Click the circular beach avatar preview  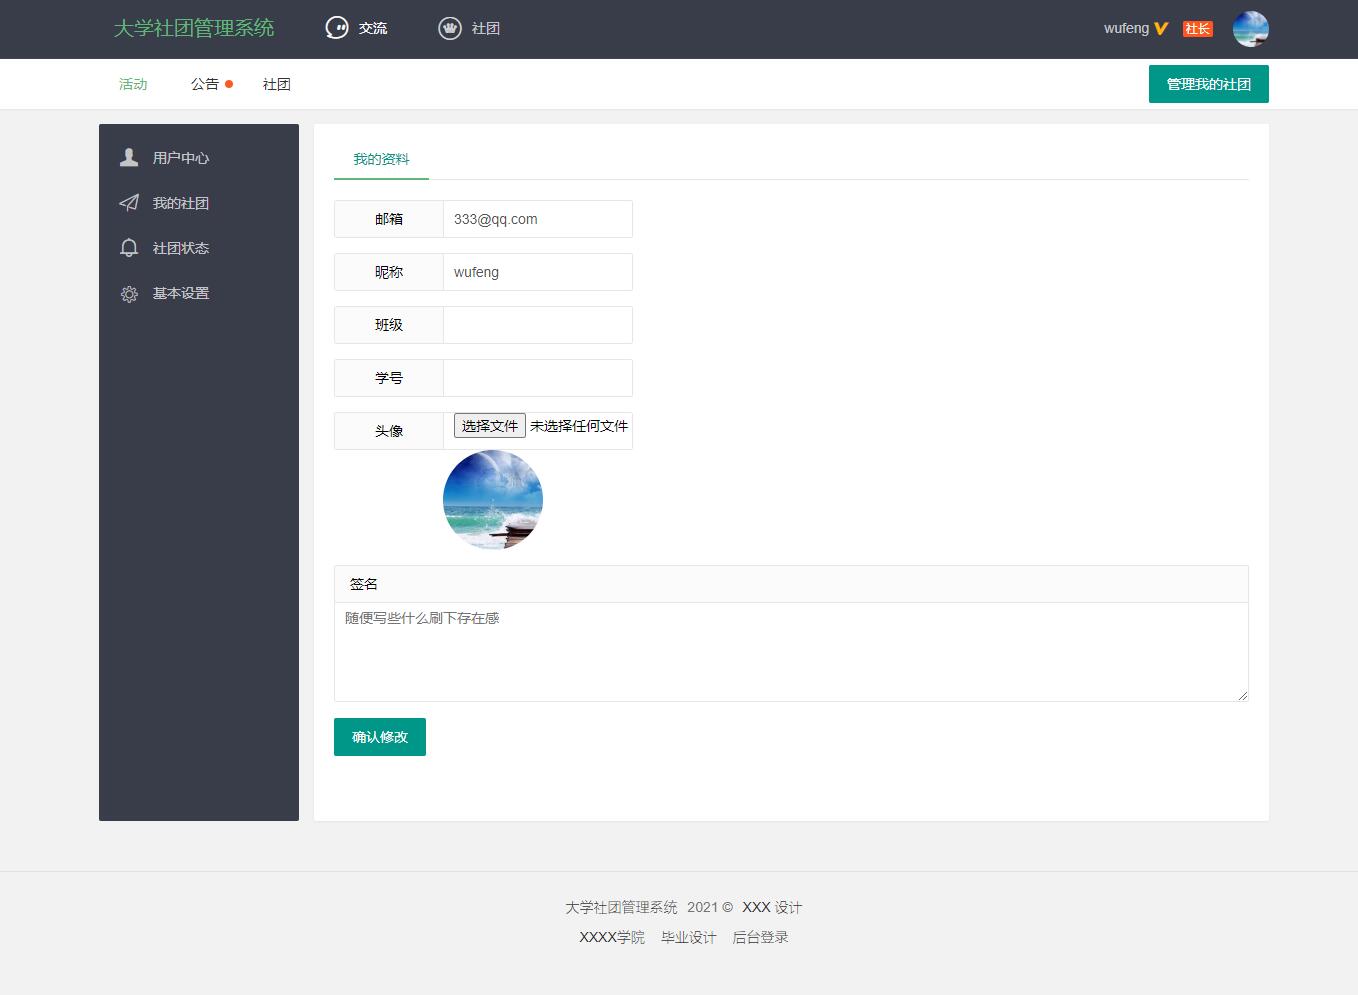[x=492, y=499]
